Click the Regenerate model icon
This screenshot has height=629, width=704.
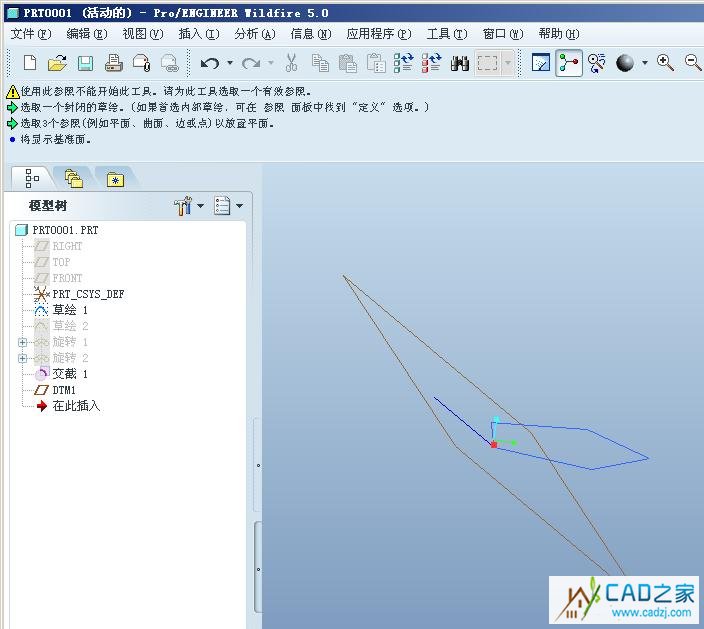[403, 63]
